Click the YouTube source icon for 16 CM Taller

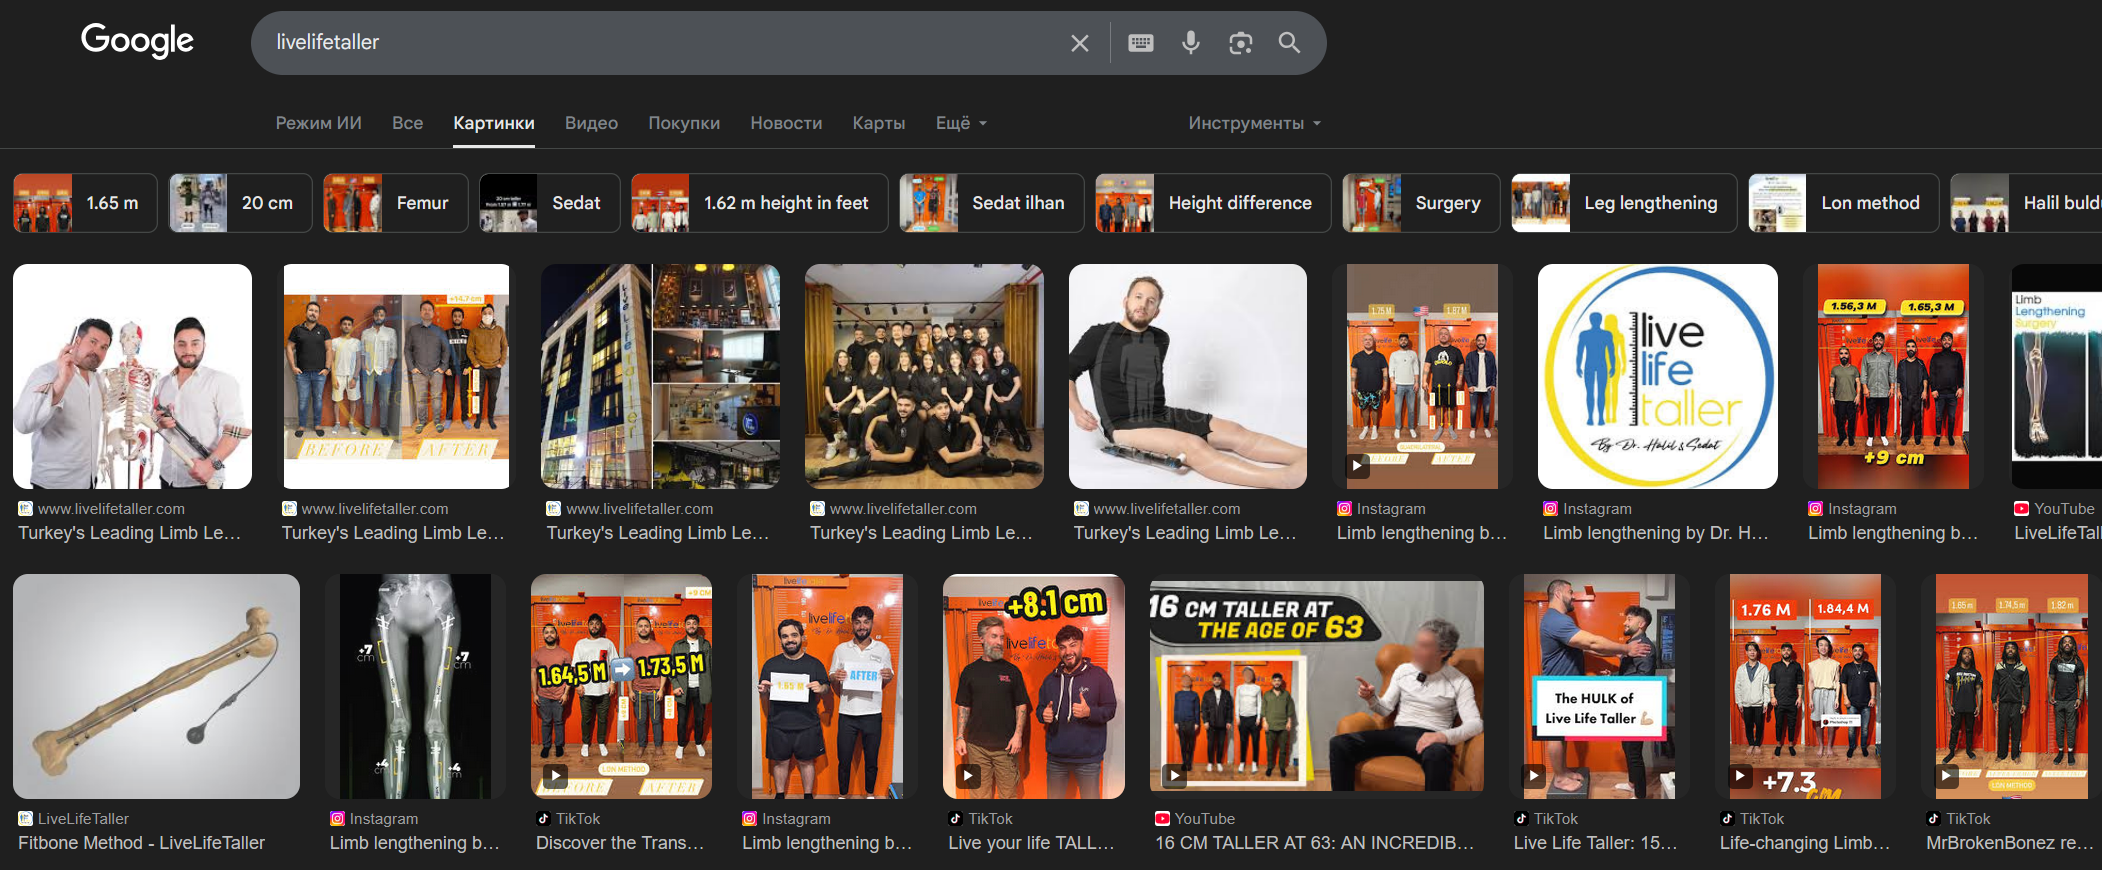pos(1162,819)
